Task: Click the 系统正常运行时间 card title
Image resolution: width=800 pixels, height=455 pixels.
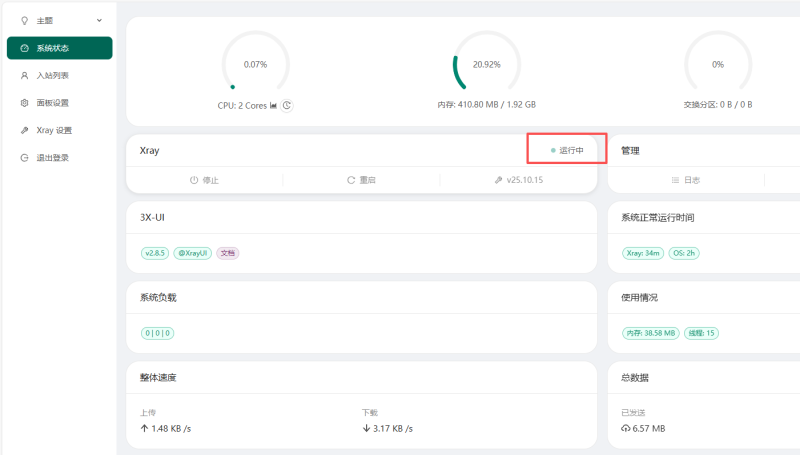Action: 658,218
